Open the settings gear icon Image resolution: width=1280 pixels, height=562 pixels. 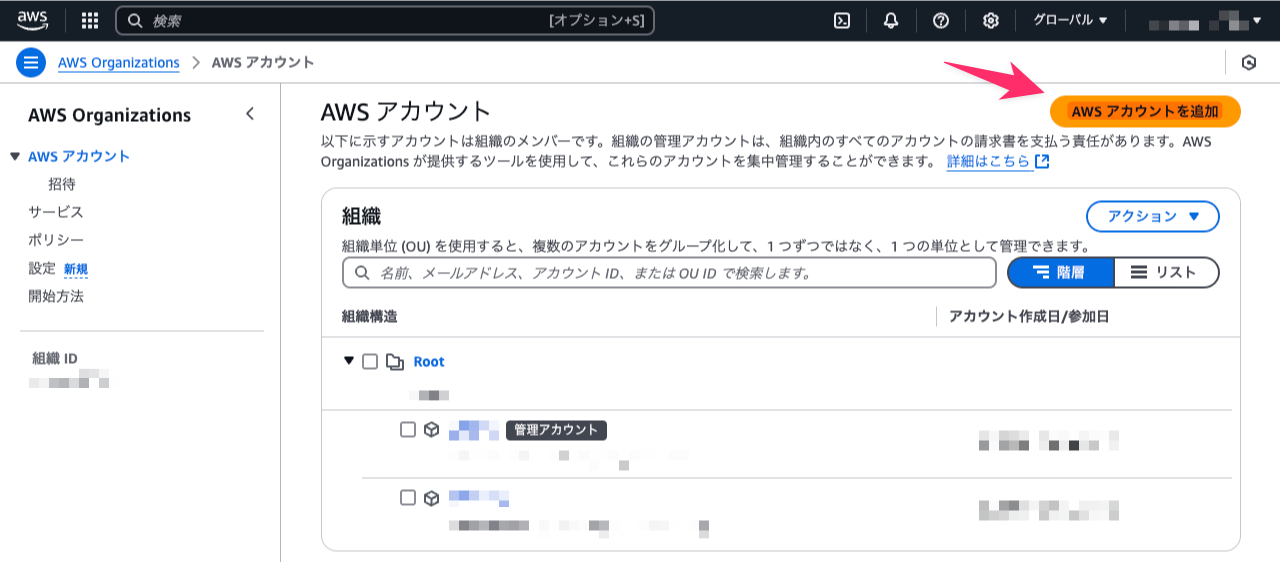coord(990,20)
